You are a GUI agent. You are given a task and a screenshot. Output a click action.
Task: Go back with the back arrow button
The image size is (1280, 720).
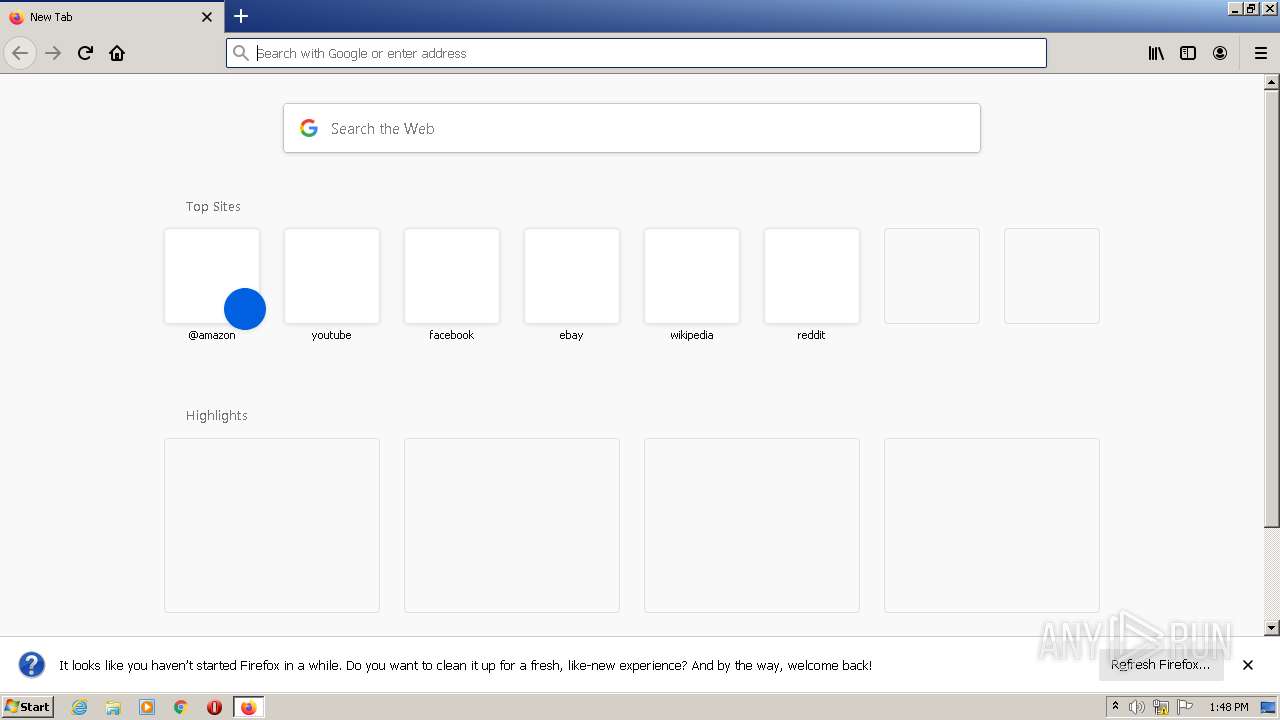point(20,53)
